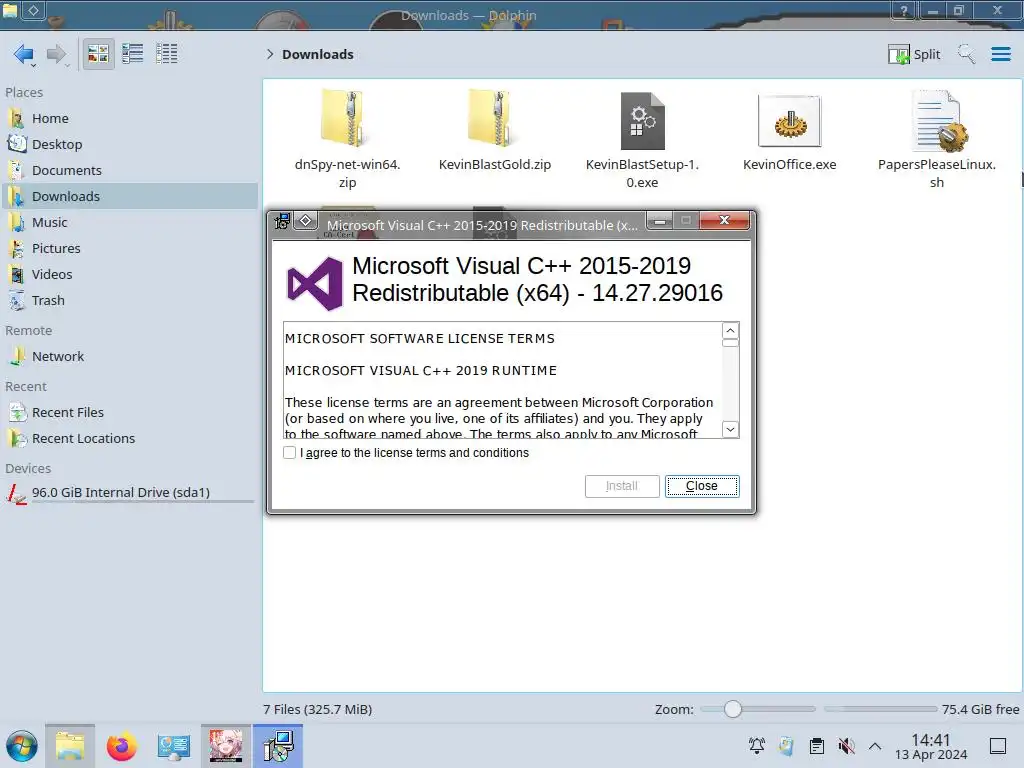Select KevinBlastGold.zip archive

click(494, 132)
